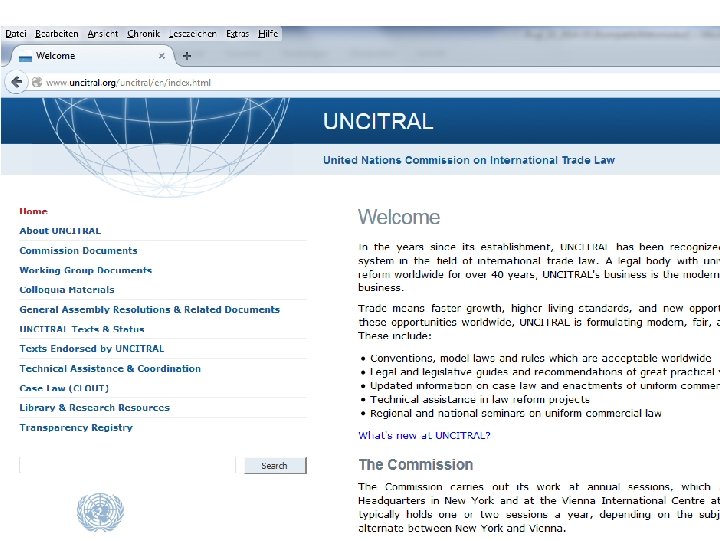Open the Extras menu
The height and width of the screenshot is (540, 720).
(x=237, y=34)
